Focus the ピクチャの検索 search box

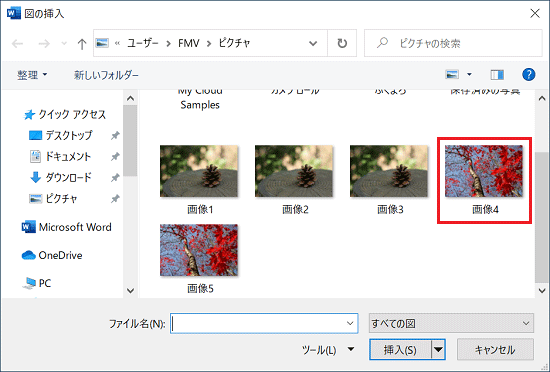click(x=453, y=43)
